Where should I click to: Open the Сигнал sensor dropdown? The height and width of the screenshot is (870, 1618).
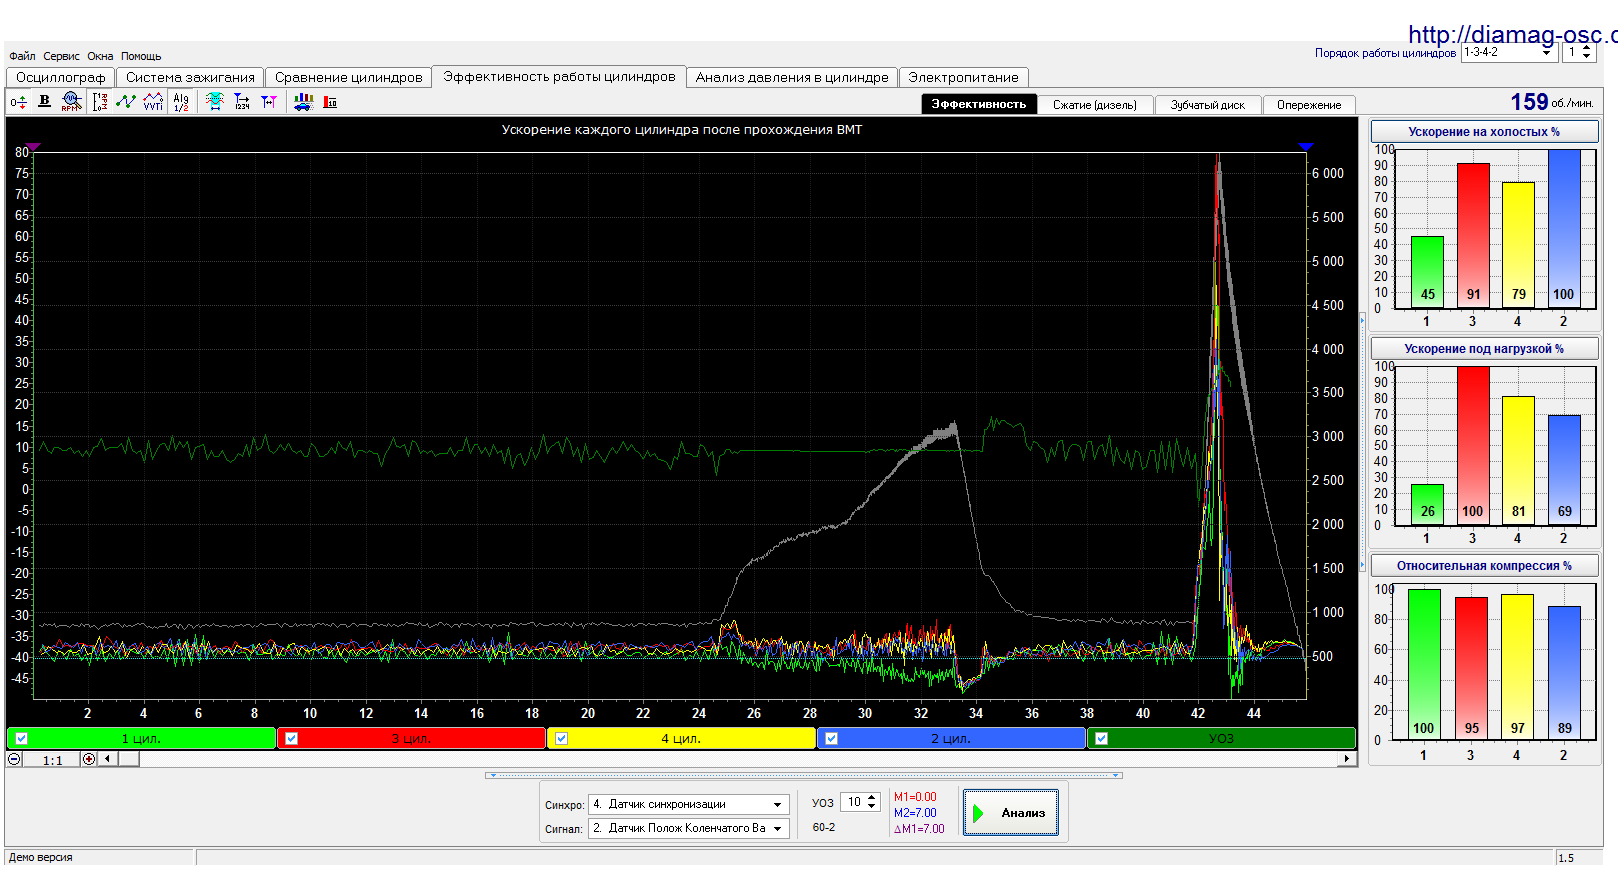tap(777, 828)
